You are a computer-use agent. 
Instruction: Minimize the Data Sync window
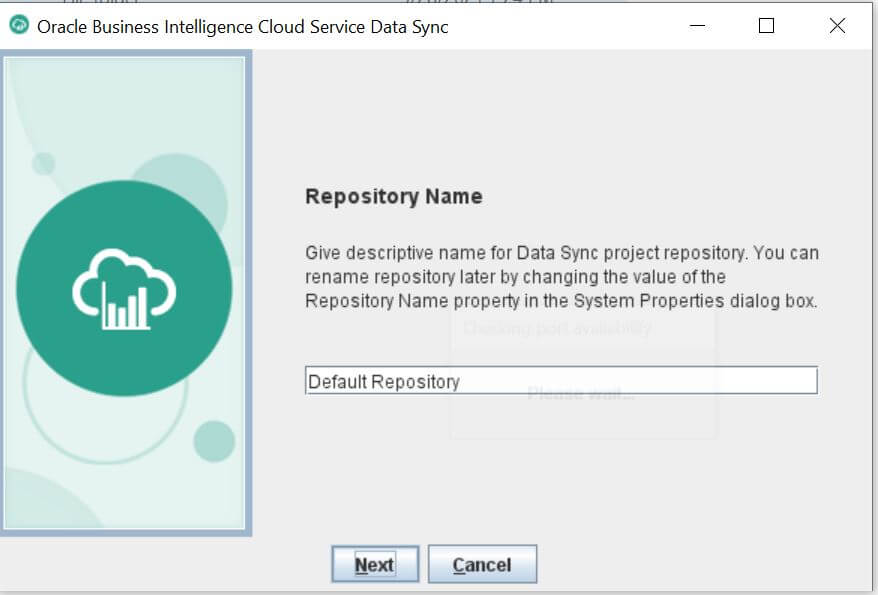(x=697, y=25)
